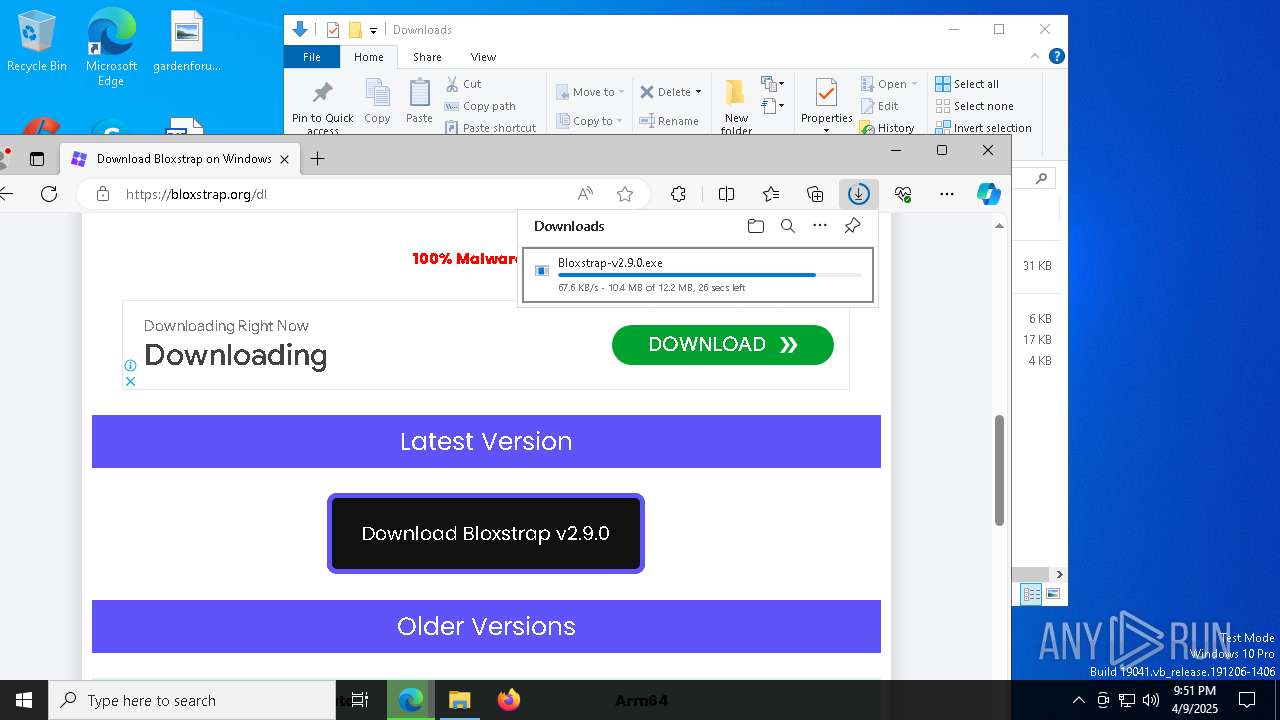Open Recycle Bin desktop icon
1280x720 pixels.
pos(37,42)
